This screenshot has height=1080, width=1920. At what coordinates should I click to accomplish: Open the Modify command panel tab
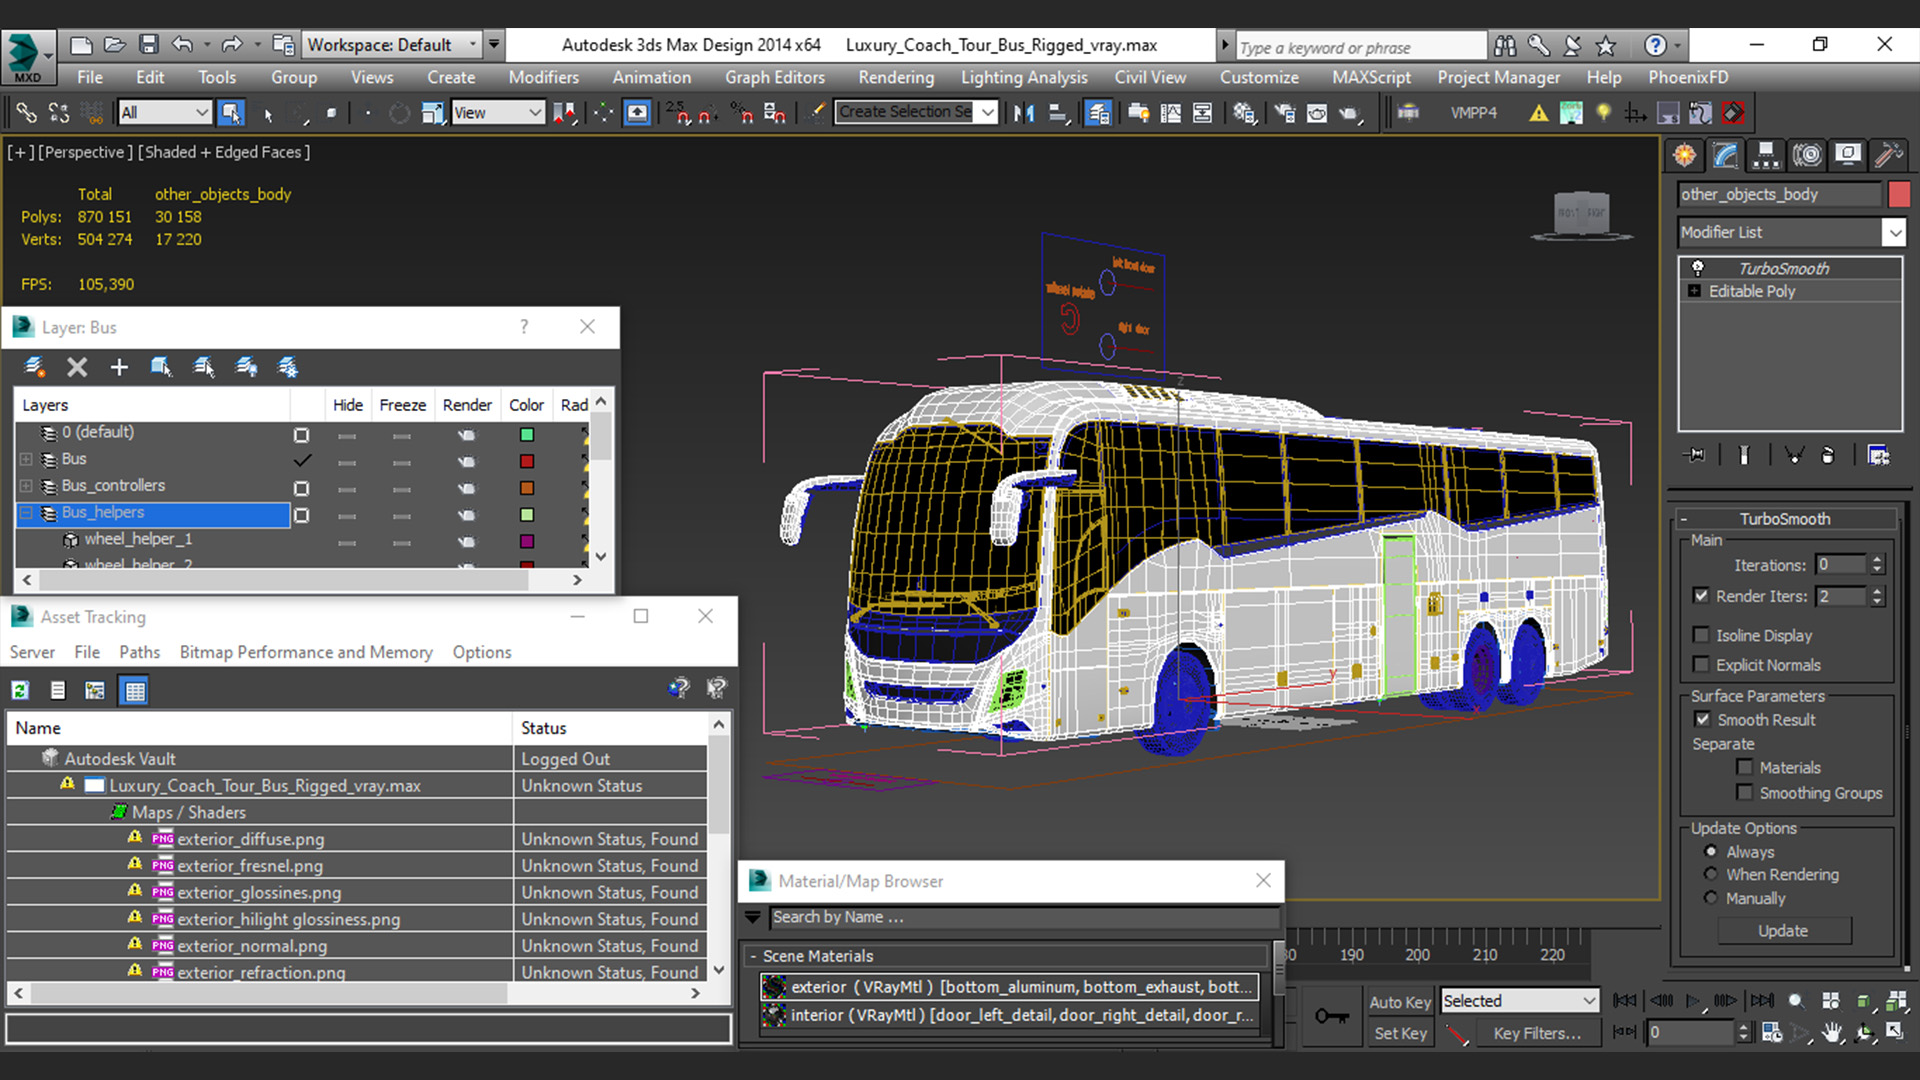point(1725,155)
